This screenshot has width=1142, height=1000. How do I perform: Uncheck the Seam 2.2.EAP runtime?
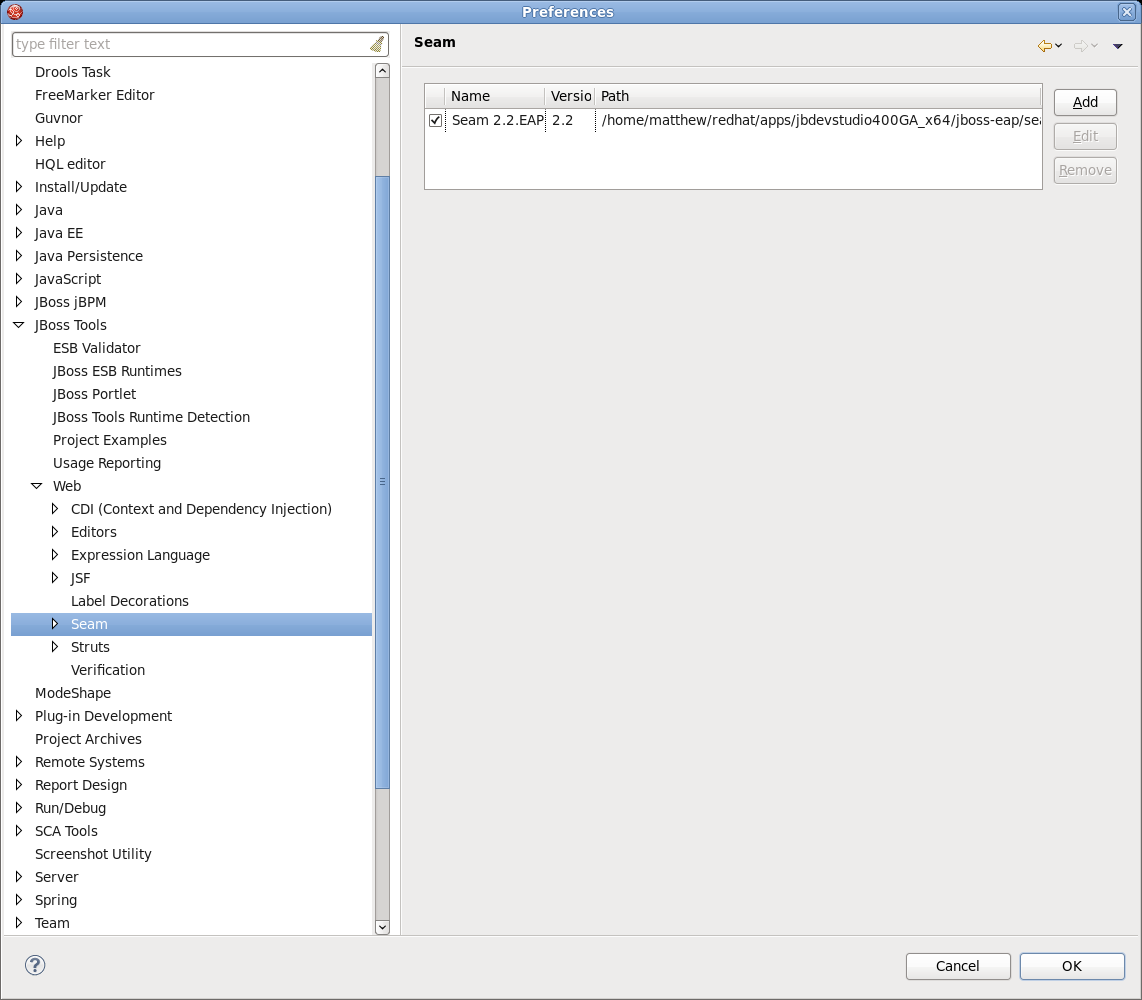(435, 120)
